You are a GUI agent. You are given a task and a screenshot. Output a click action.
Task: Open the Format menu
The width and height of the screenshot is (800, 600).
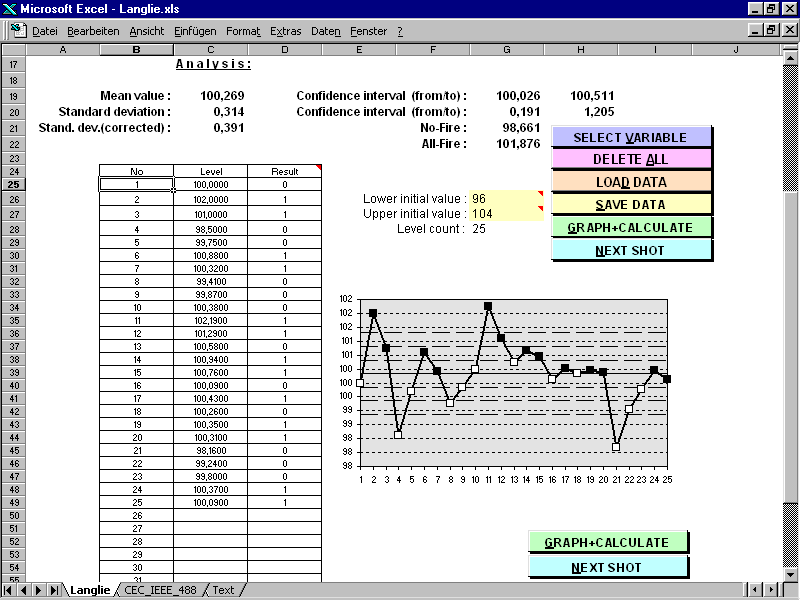click(x=243, y=31)
